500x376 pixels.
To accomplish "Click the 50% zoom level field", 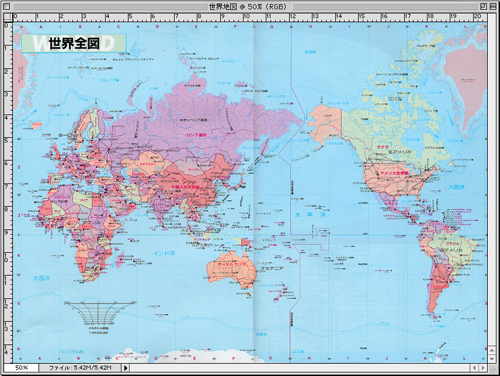I will [x=21, y=368].
